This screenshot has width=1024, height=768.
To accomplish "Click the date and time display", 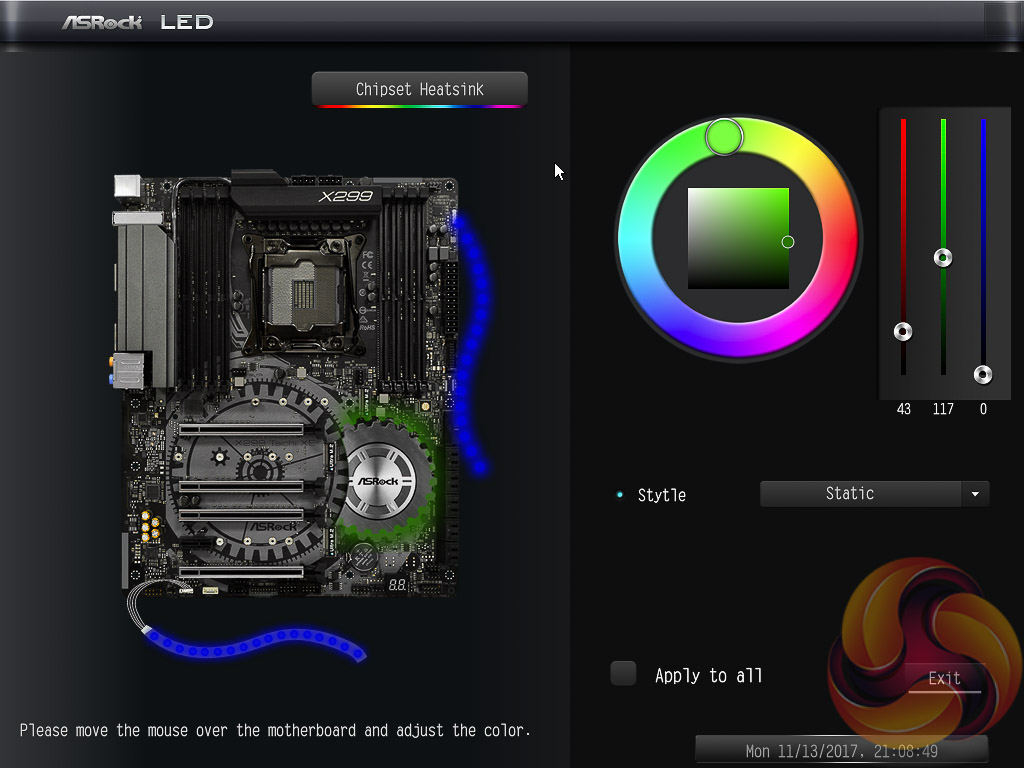I will 842,751.
